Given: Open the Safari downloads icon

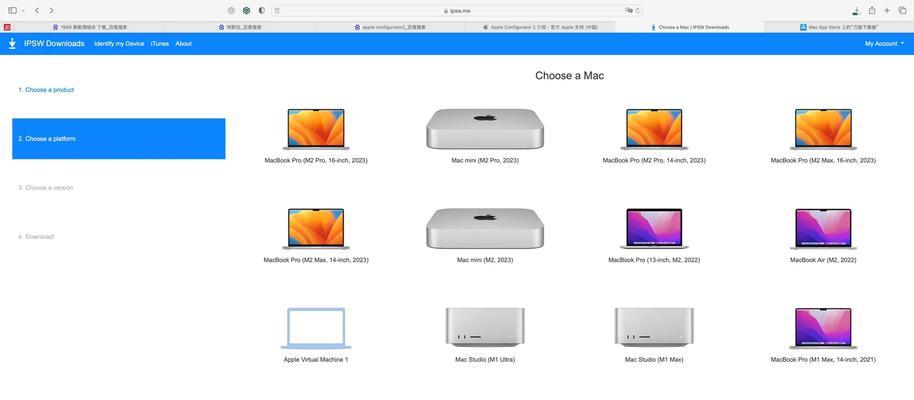Looking at the screenshot, I should pos(856,10).
